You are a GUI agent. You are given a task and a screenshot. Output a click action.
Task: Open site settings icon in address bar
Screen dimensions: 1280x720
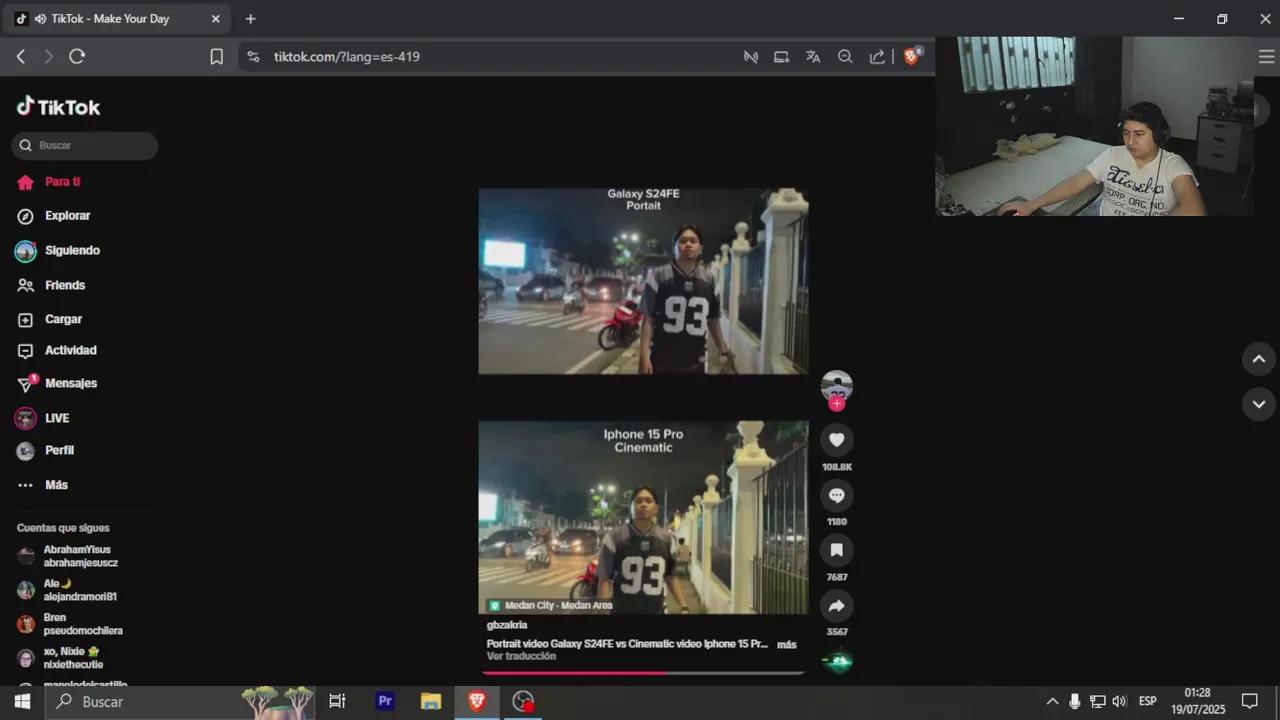click(253, 57)
